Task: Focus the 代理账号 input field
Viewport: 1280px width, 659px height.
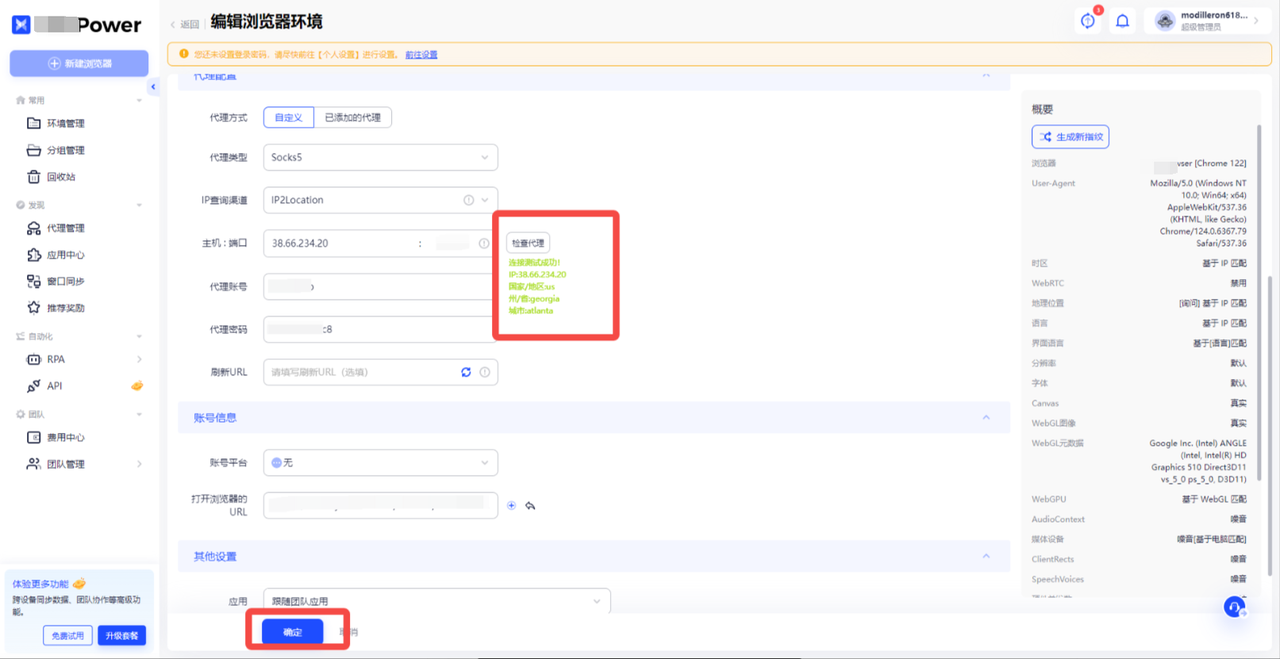Action: click(x=381, y=287)
